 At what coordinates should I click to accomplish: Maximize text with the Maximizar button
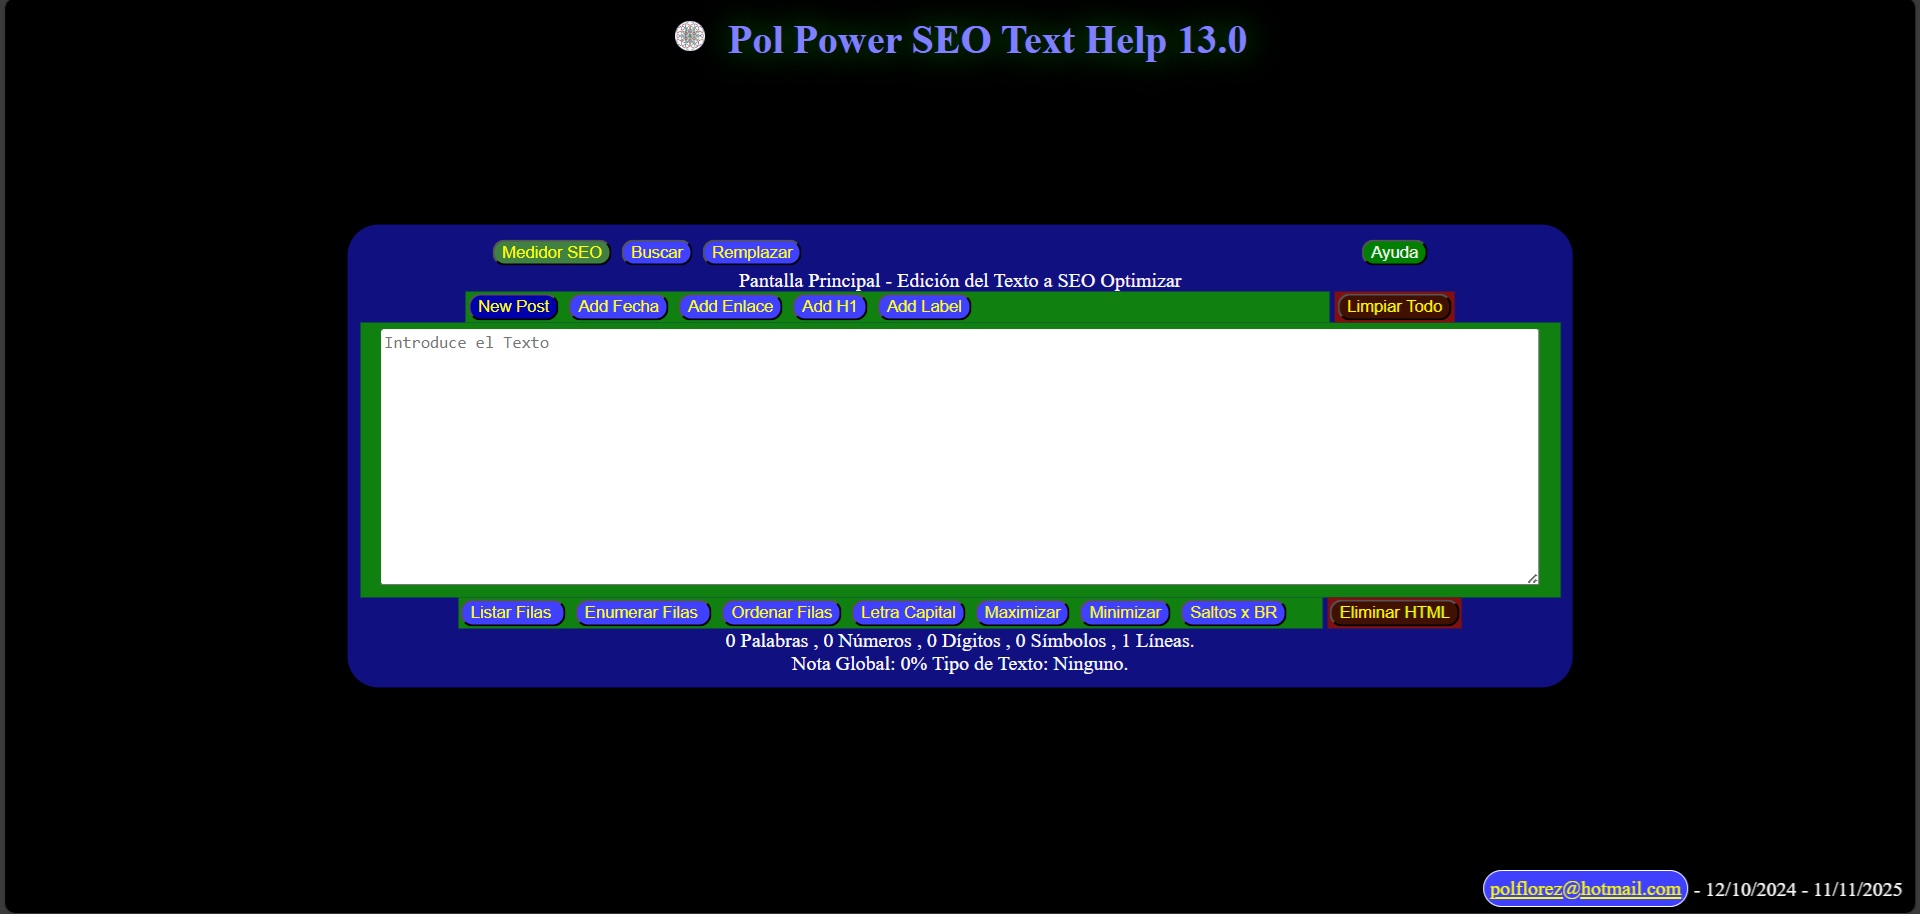click(x=1021, y=612)
